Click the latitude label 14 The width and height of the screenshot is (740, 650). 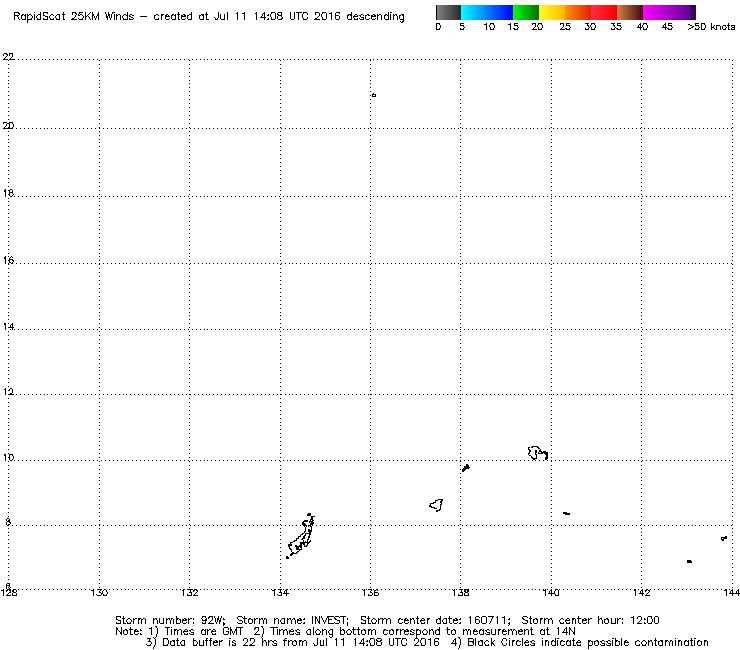(8, 327)
